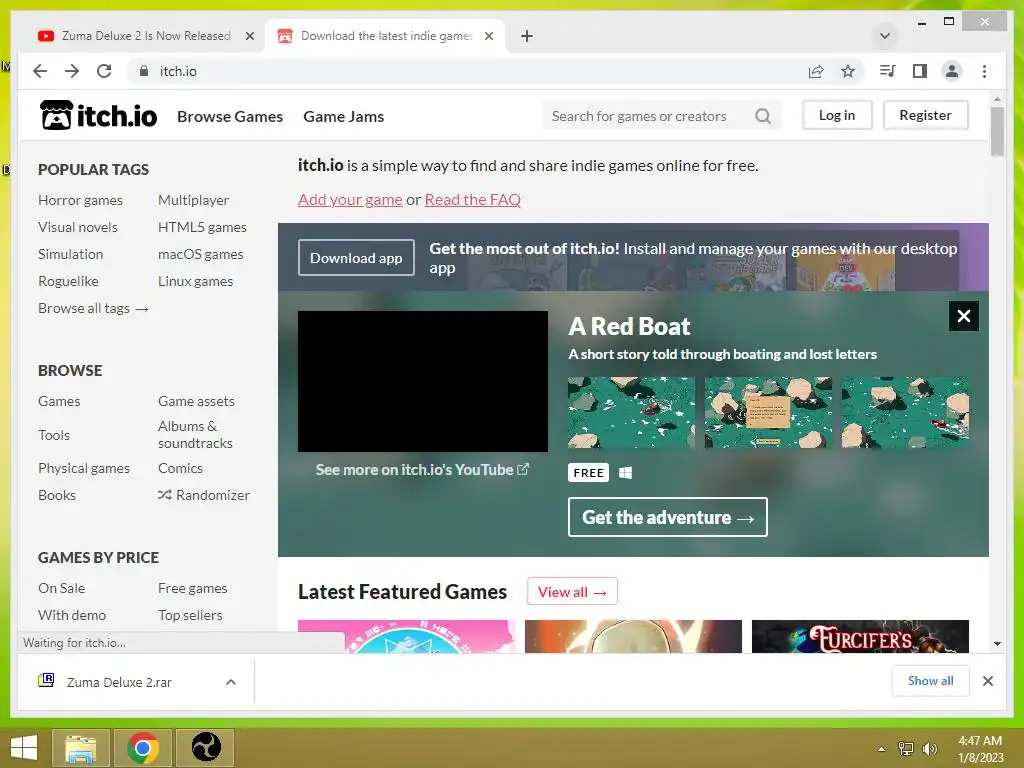
Task: Open Read the FAQ link
Action: pyautogui.click(x=473, y=200)
